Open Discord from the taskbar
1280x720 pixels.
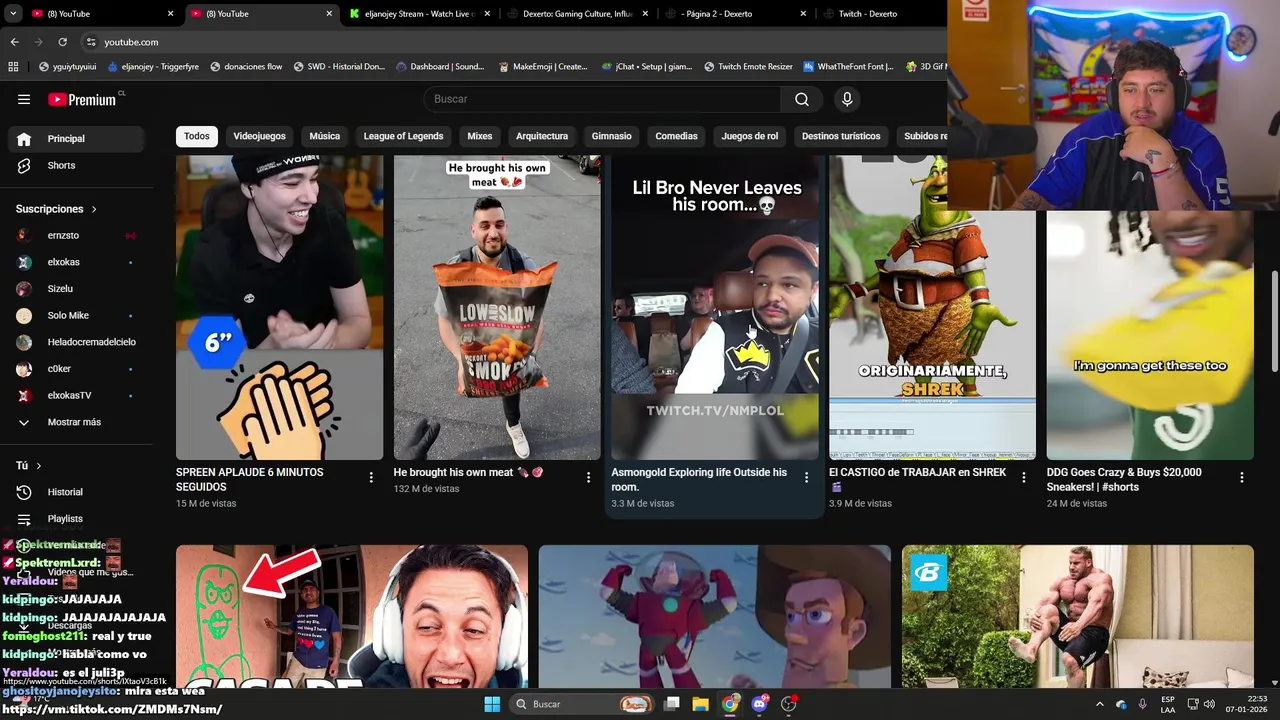[x=759, y=704]
